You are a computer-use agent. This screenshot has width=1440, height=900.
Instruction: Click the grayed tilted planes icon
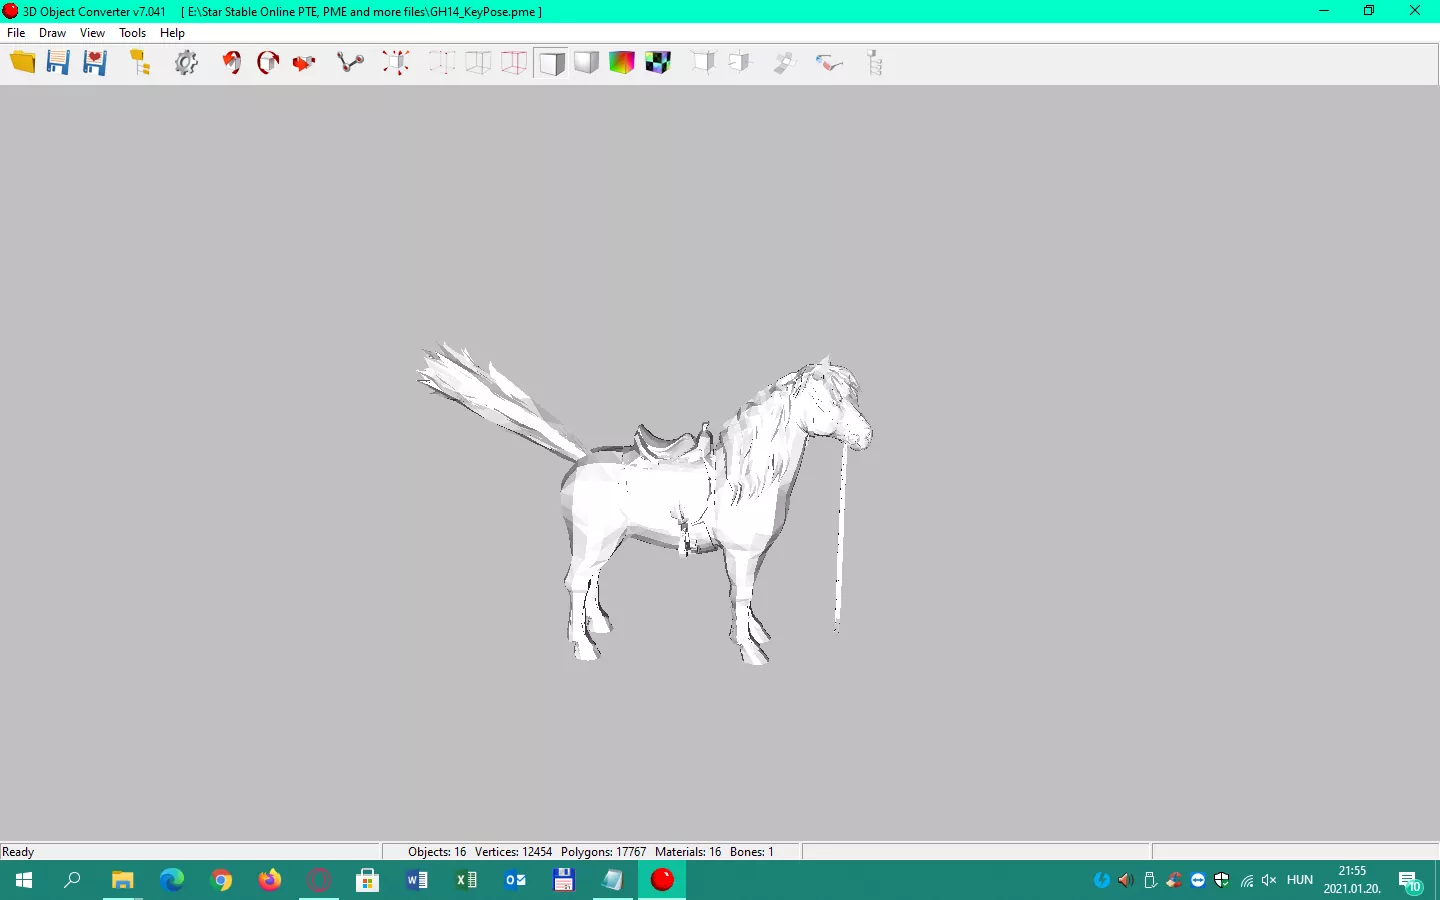pyautogui.click(x=785, y=63)
